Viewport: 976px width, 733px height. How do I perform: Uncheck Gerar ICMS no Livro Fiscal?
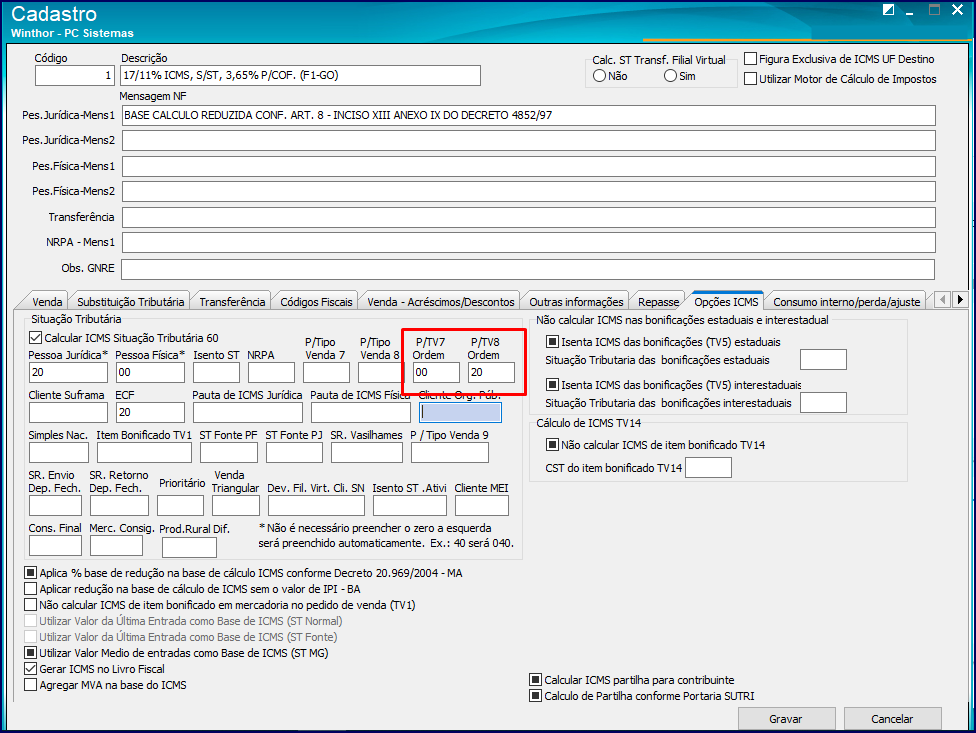tap(30, 669)
